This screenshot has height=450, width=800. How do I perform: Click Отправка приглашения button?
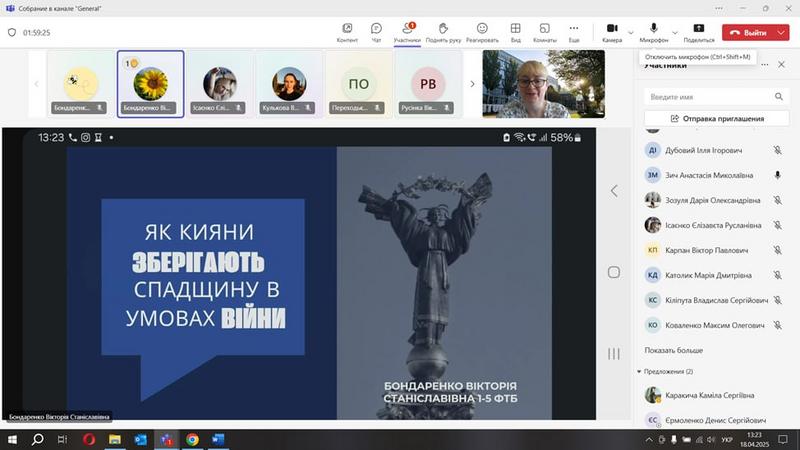pos(717,118)
